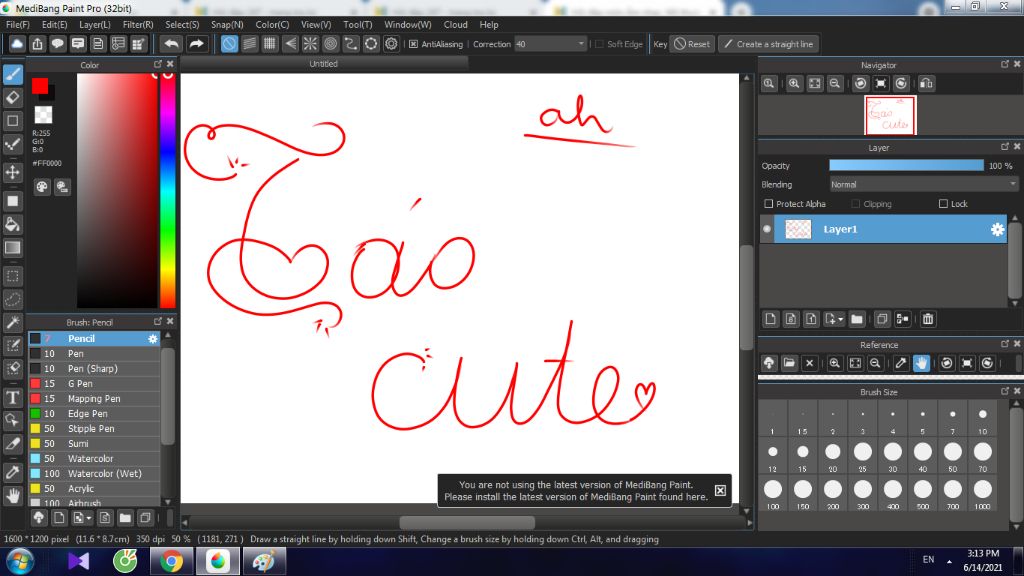
Task: Select the Lasso tool
Action: (13, 300)
